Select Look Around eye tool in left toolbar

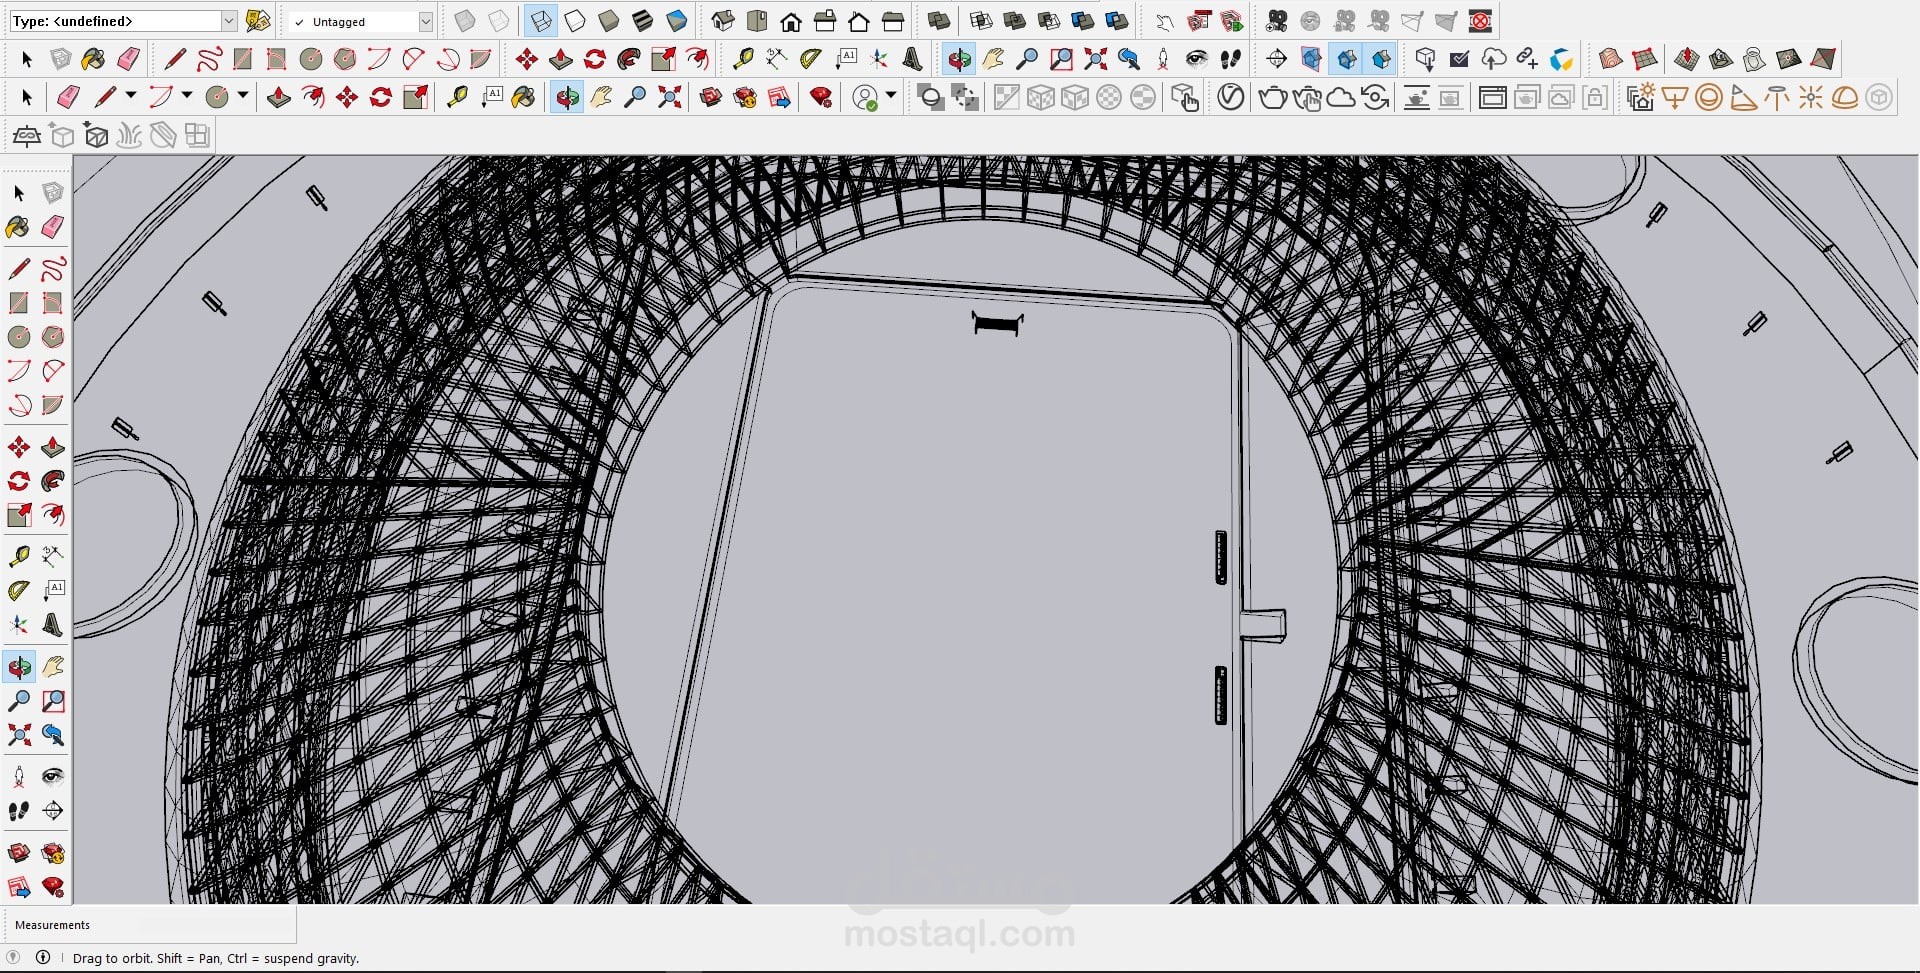click(x=53, y=777)
